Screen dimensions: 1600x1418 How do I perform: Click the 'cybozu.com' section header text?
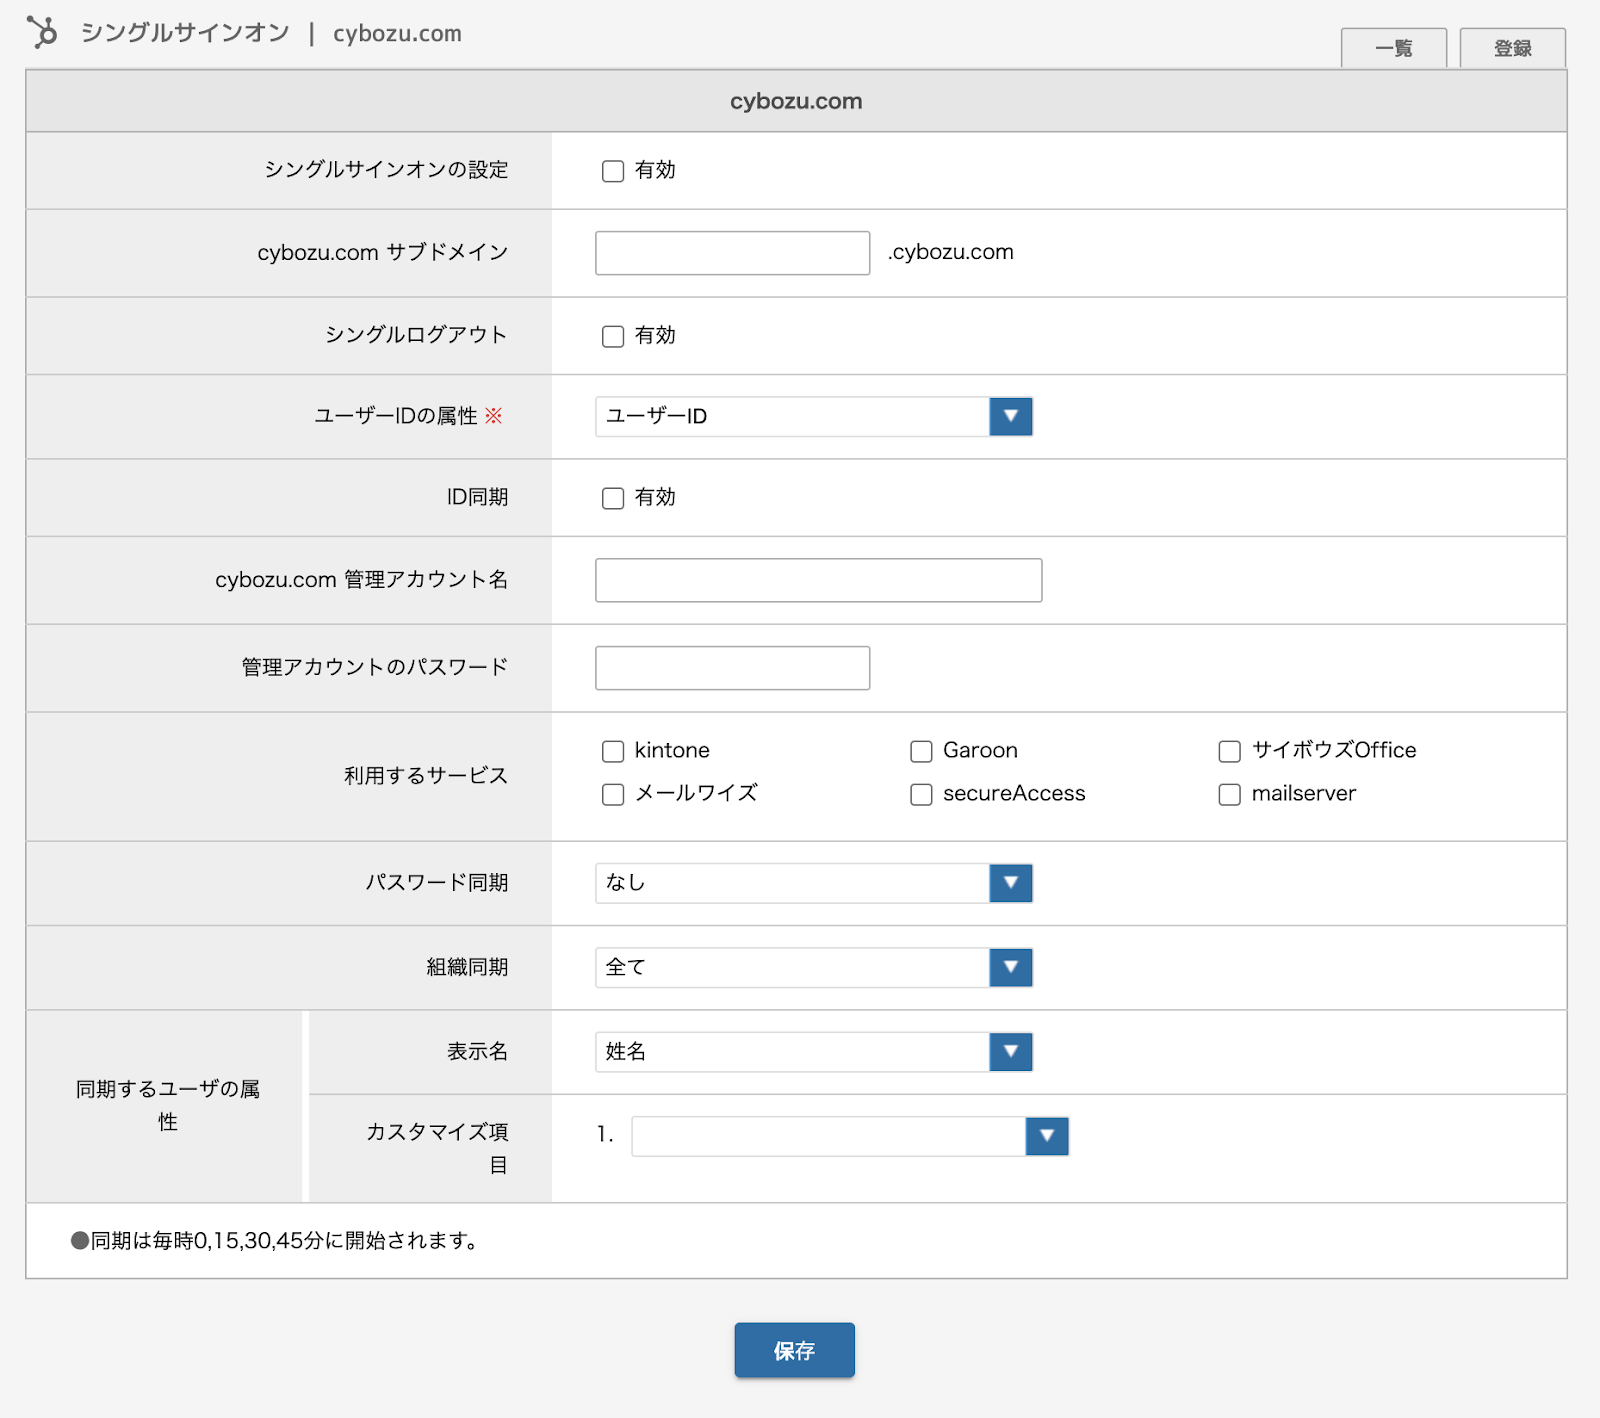(x=796, y=101)
